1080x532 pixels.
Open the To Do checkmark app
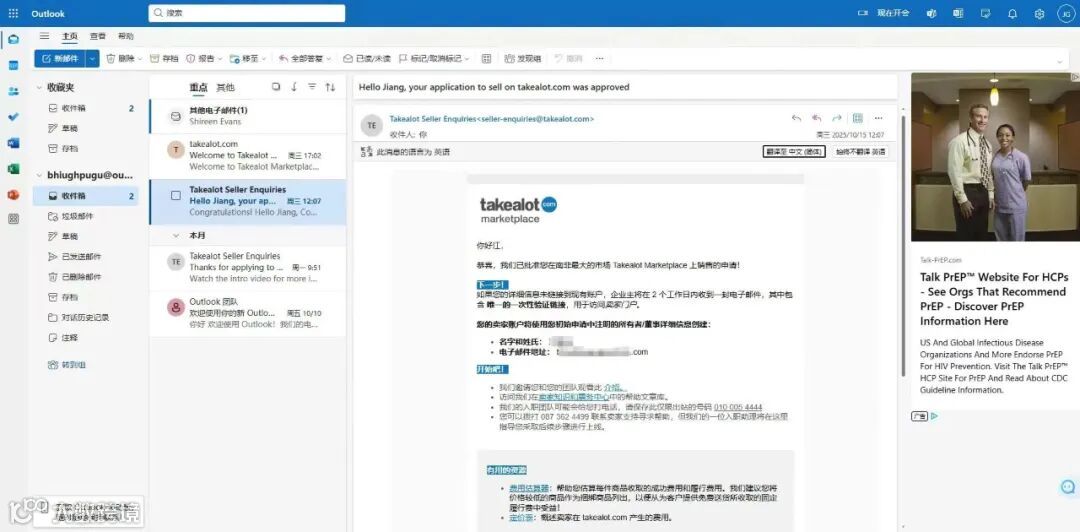point(13,117)
